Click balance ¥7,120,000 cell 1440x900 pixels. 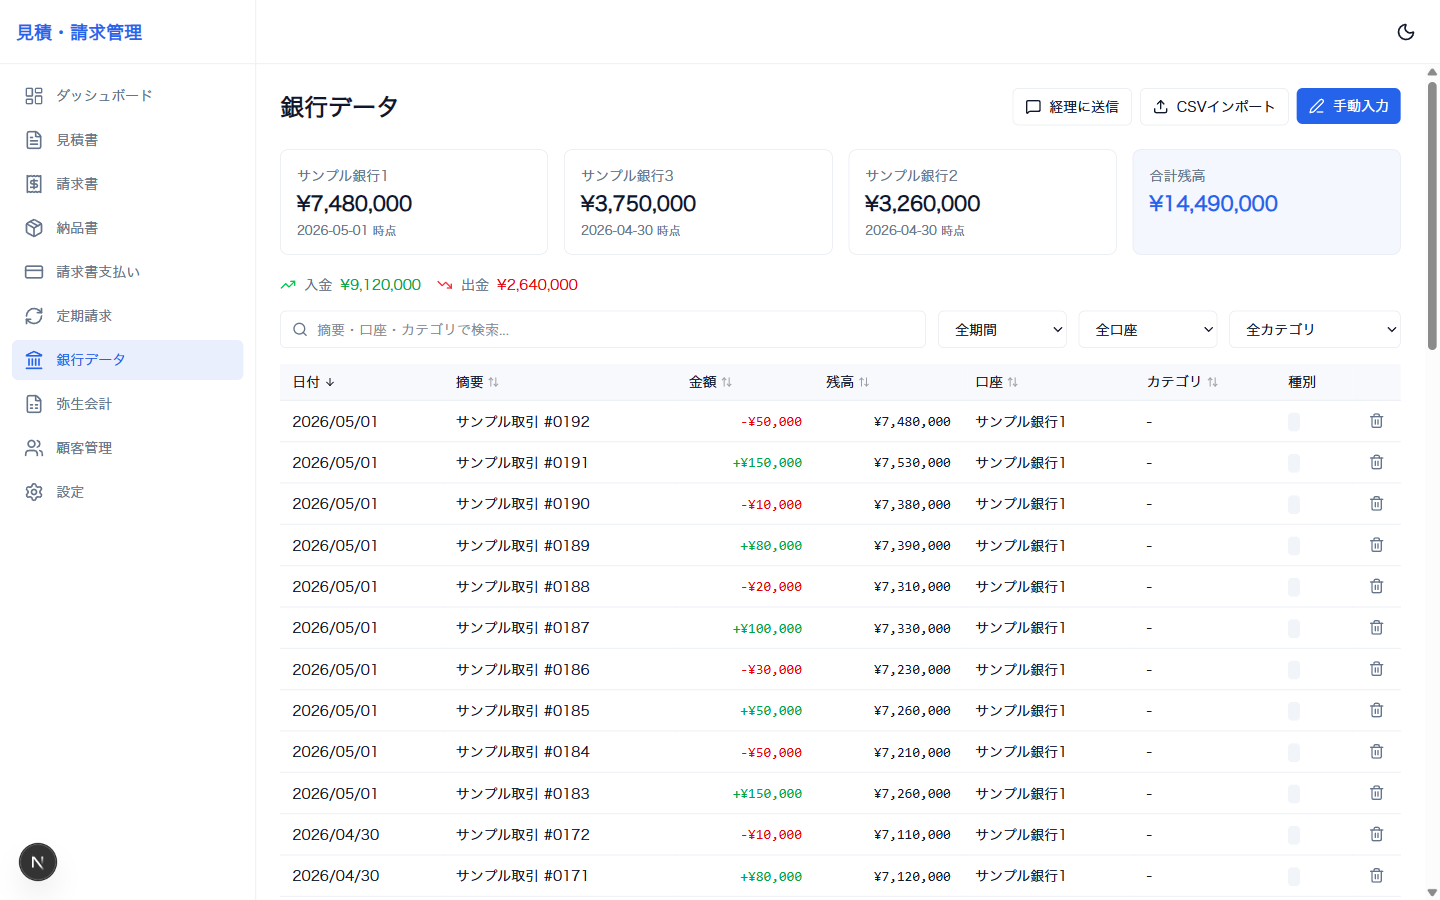tap(912, 877)
